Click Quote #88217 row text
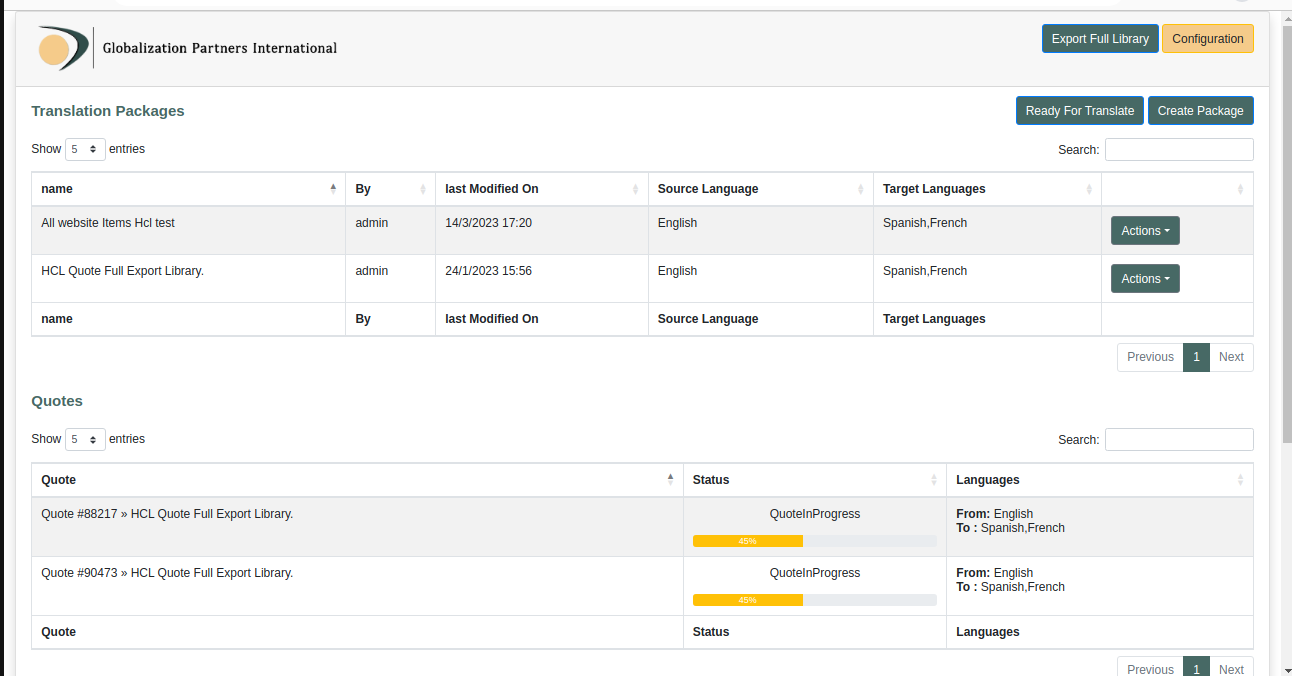 coord(167,514)
